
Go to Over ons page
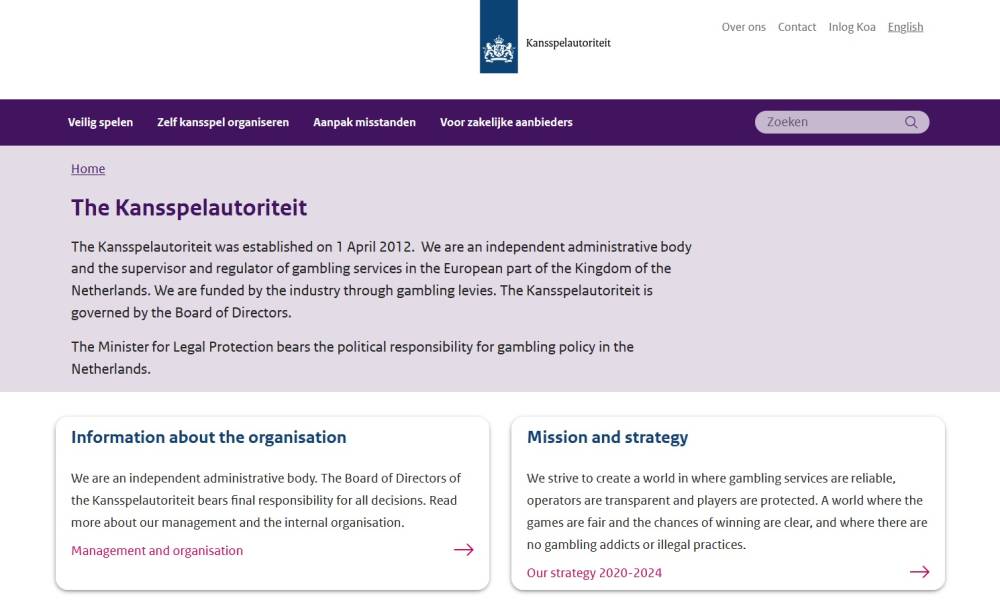(x=743, y=27)
